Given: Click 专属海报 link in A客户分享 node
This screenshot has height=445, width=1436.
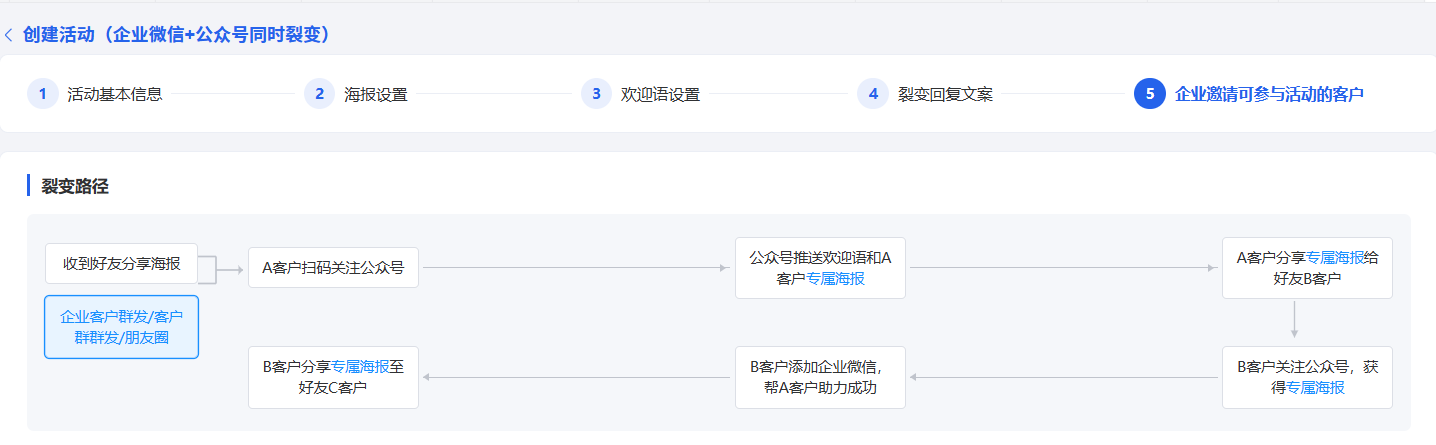Looking at the screenshot, I should click(1335, 257).
